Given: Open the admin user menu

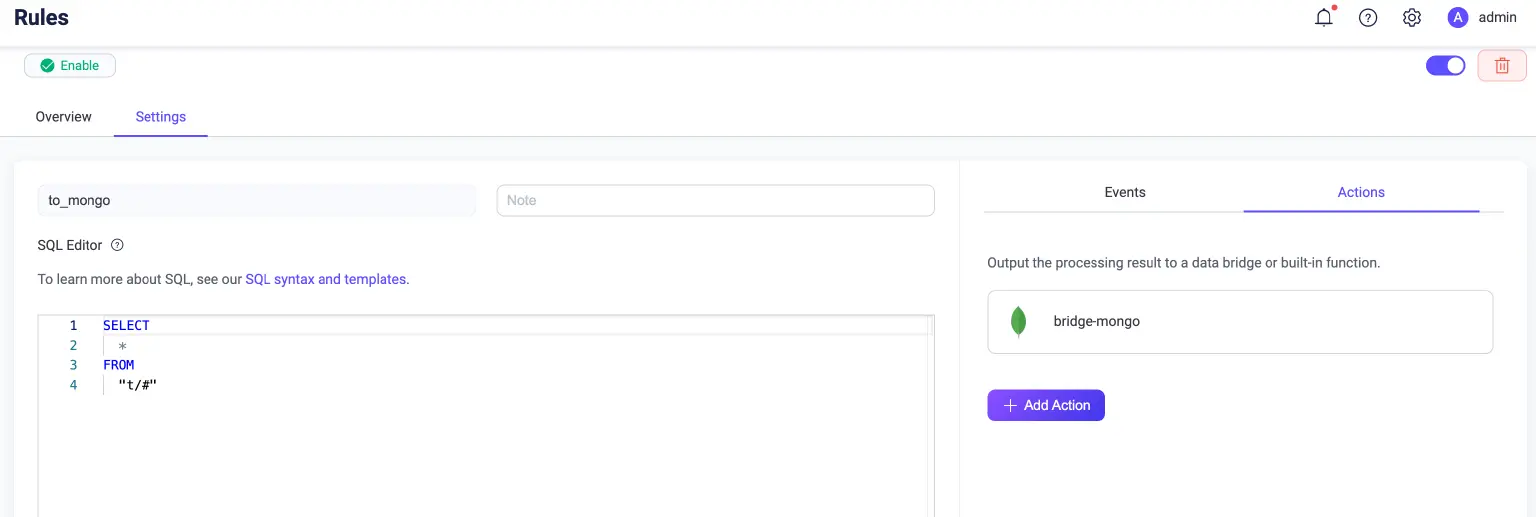Looking at the screenshot, I should tap(1497, 18).
